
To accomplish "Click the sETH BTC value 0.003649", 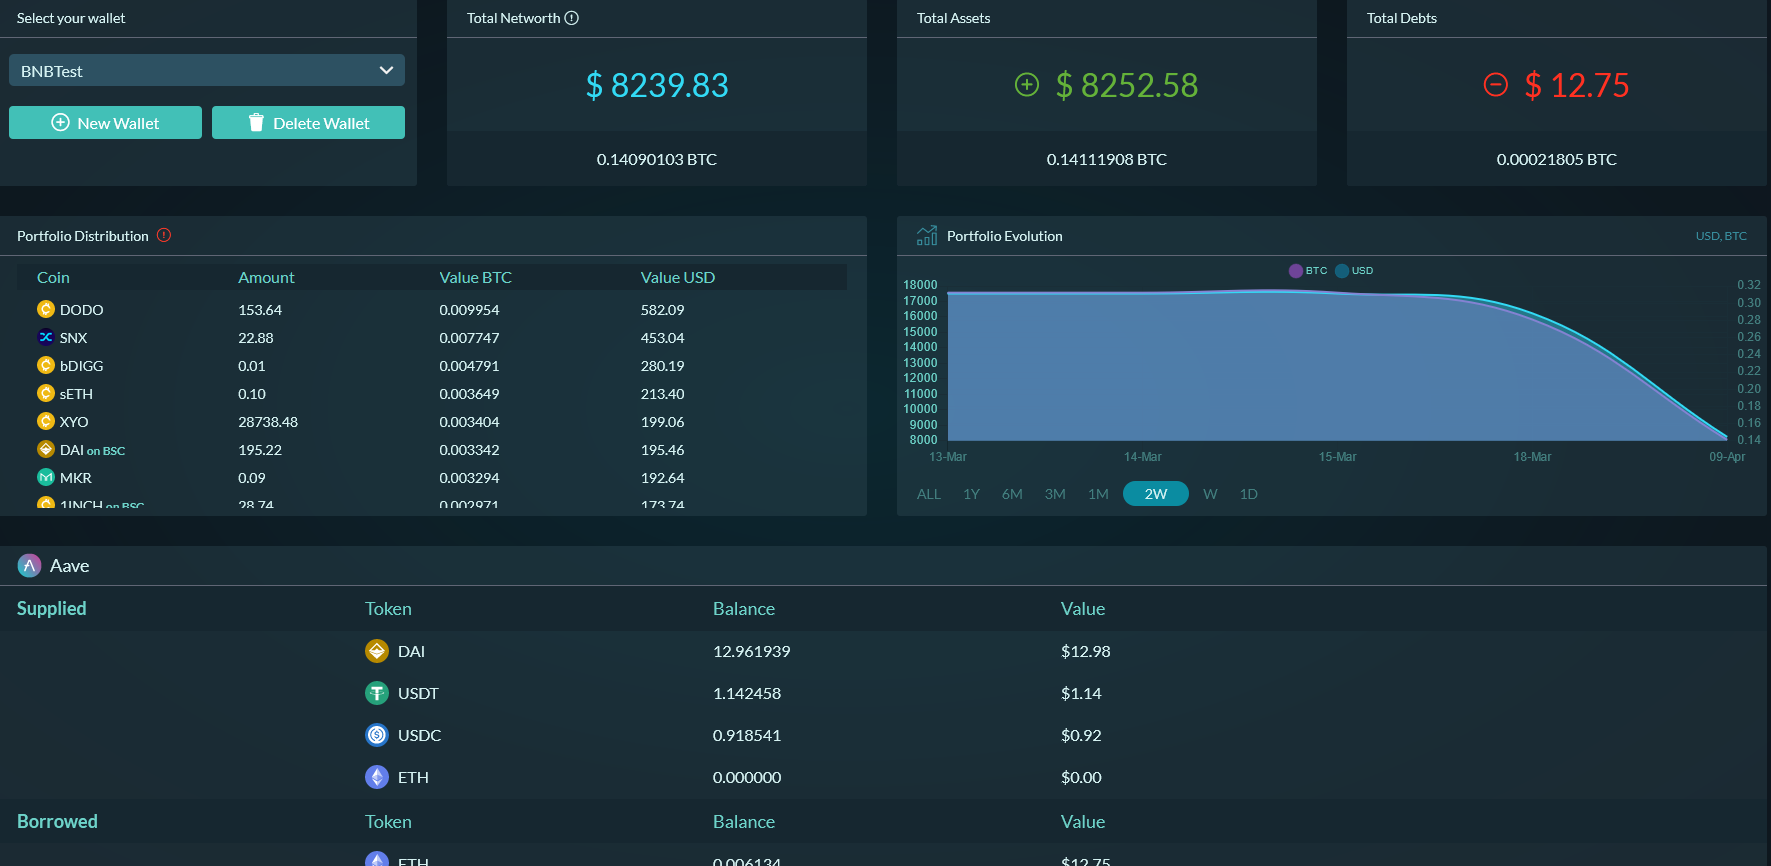I will tap(469, 394).
